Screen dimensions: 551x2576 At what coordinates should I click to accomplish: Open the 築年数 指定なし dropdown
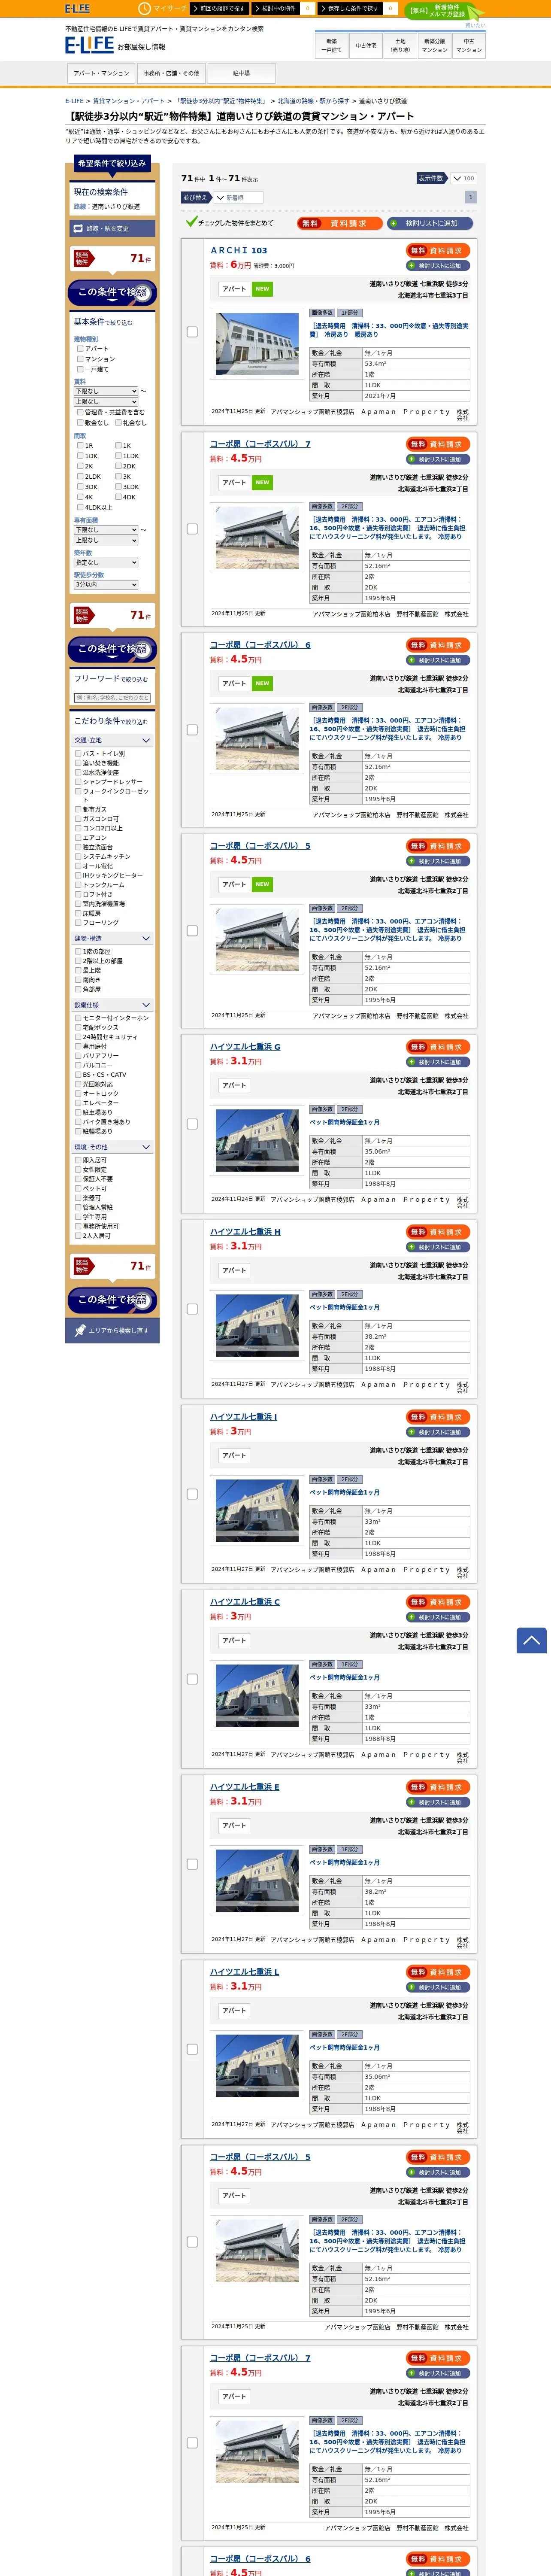[105, 562]
